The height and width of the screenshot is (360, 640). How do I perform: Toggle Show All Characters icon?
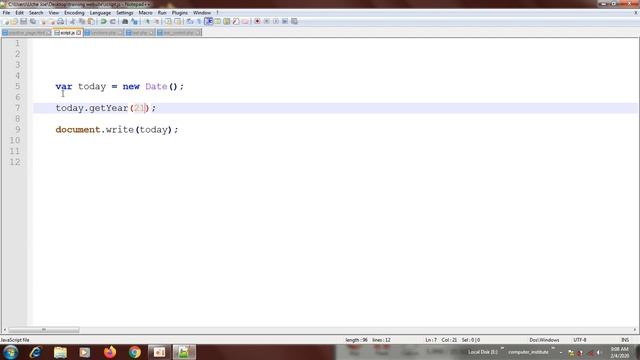(x=199, y=21)
